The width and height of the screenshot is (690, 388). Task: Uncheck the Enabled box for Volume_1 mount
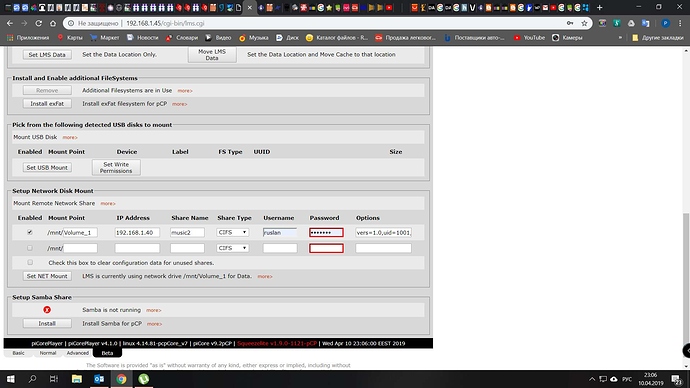(30, 232)
